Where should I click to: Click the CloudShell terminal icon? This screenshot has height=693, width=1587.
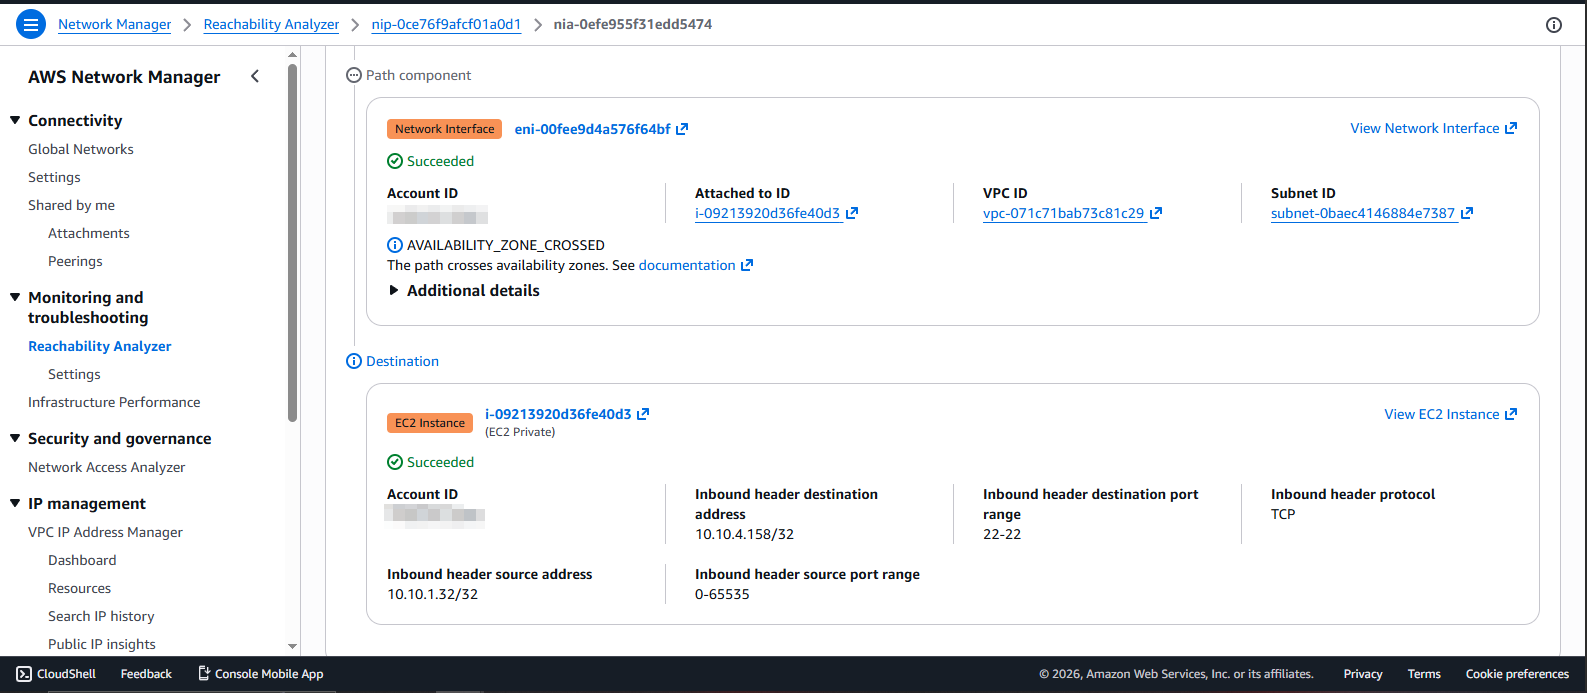(24, 674)
